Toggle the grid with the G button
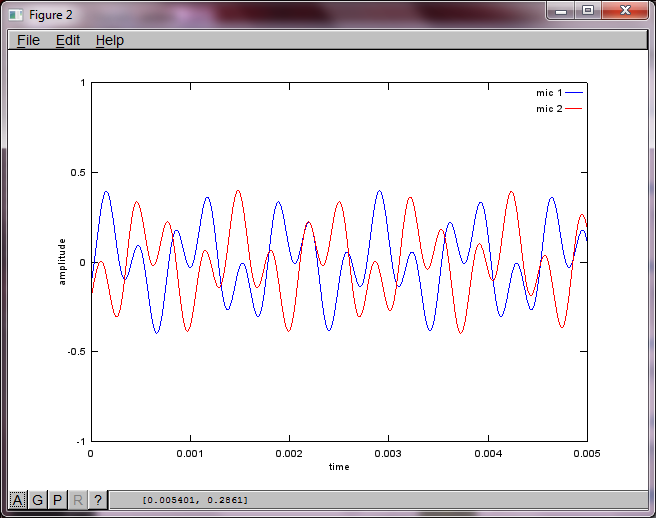The height and width of the screenshot is (518, 656). [38, 500]
